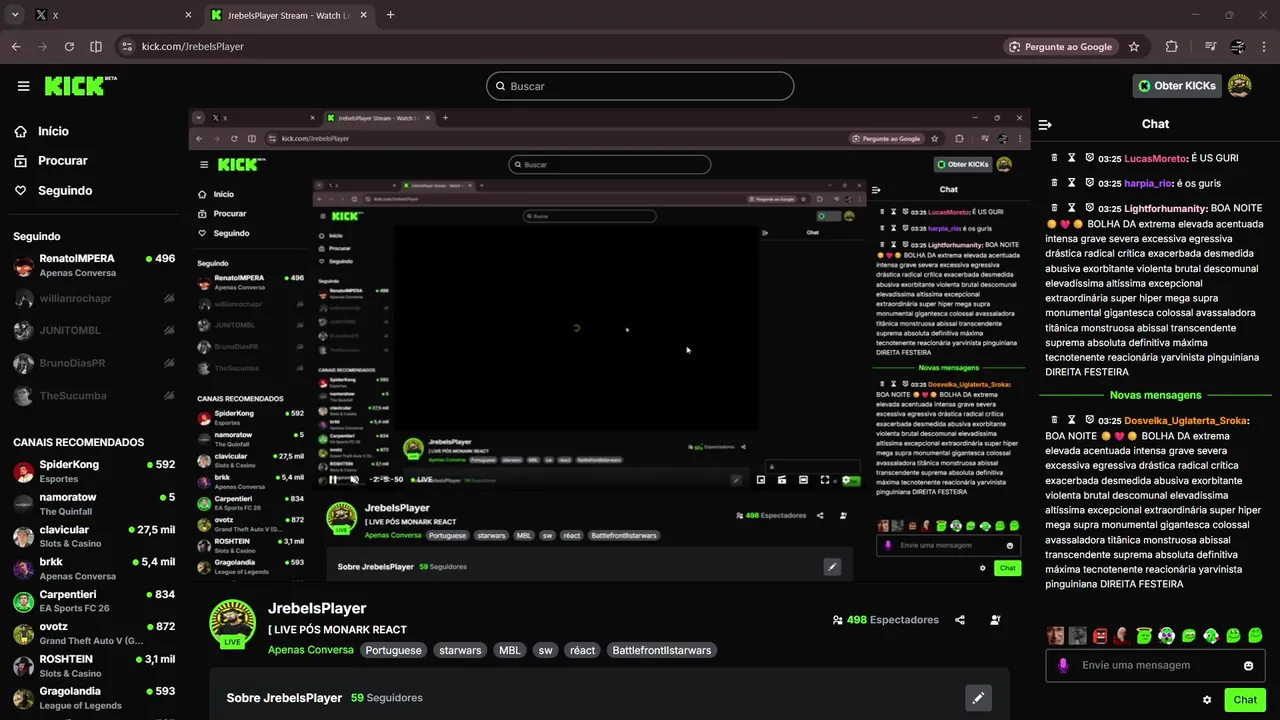This screenshot has width=1280, height=720.
Task: Open browser tab search dropdown
Action: (15, 15)
